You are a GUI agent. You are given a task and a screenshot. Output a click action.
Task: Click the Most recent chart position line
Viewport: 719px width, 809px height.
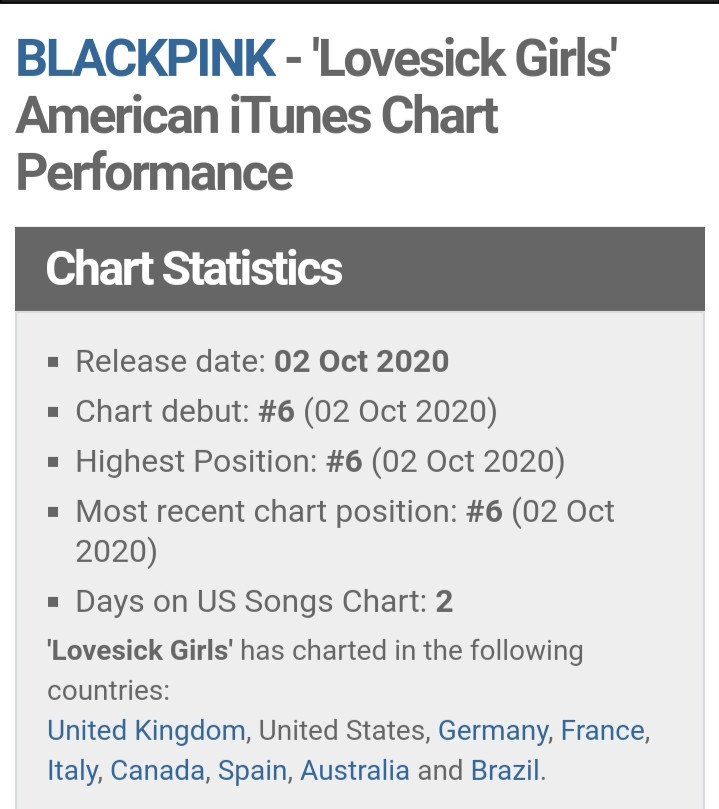pyautogui.click(x=345, y=531)
